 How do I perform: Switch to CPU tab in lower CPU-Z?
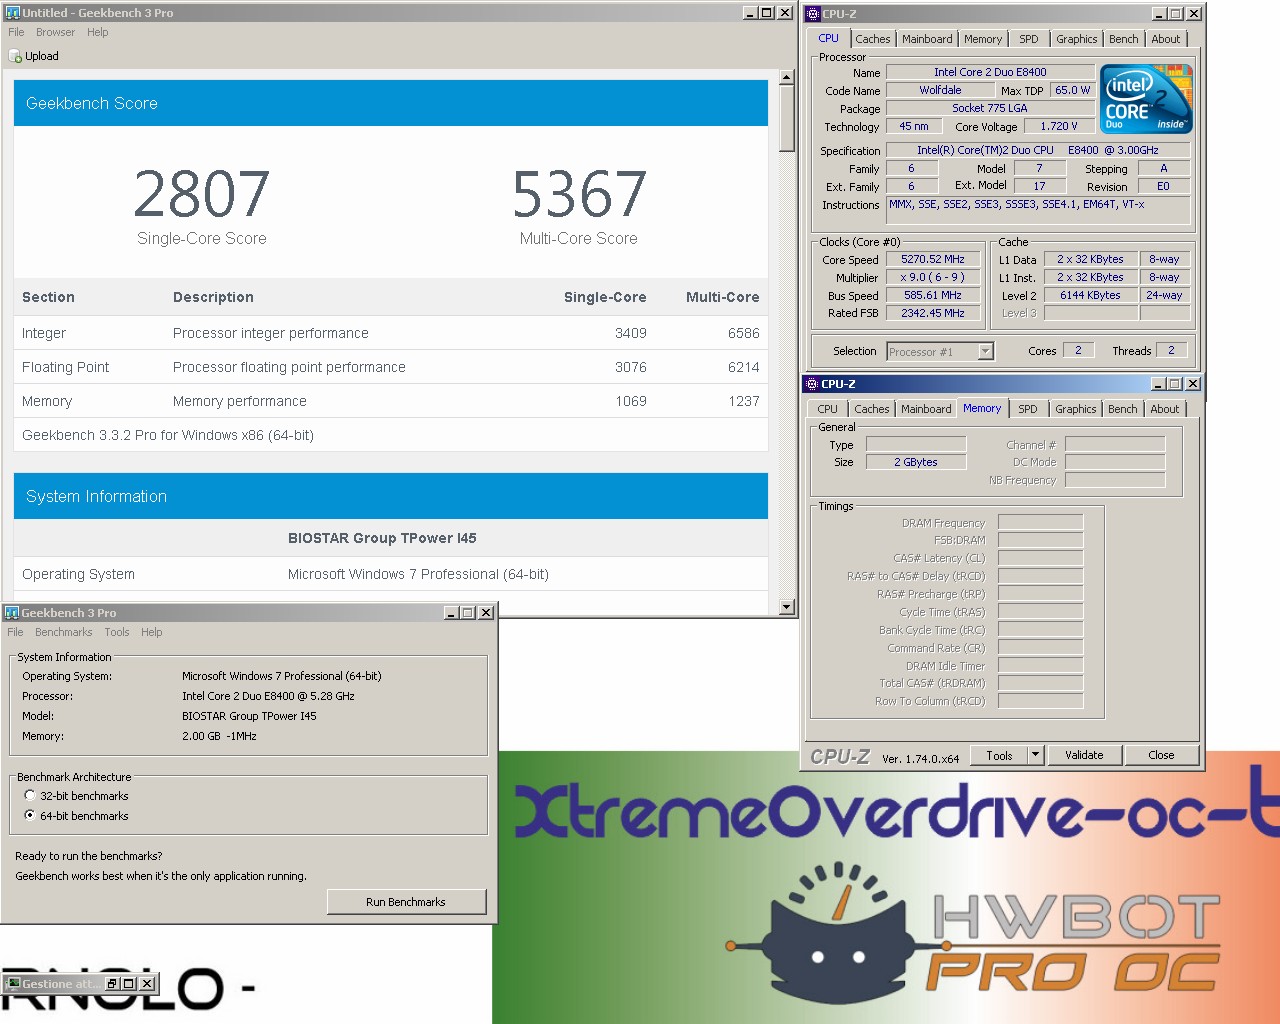click(x=827, y=409)
